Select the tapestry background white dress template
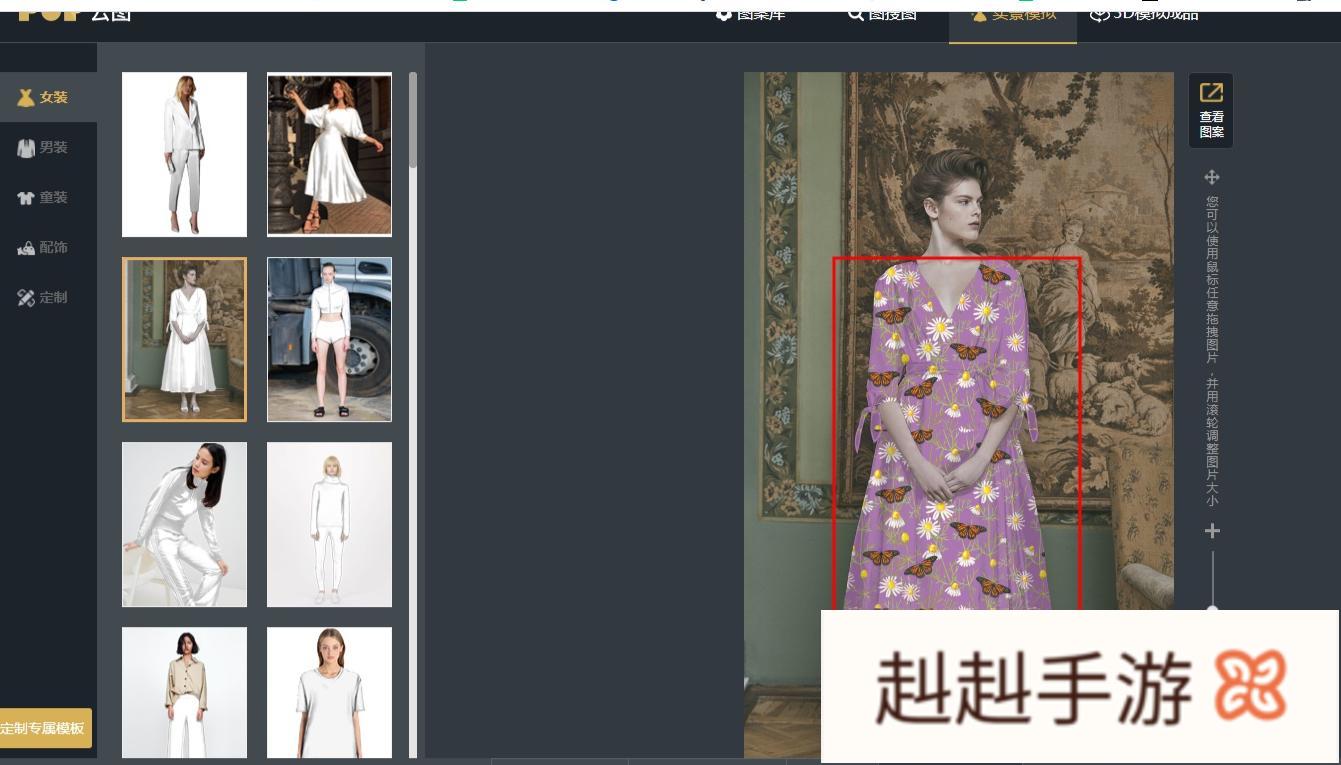The image size is (1341, 765). point(184,339)
